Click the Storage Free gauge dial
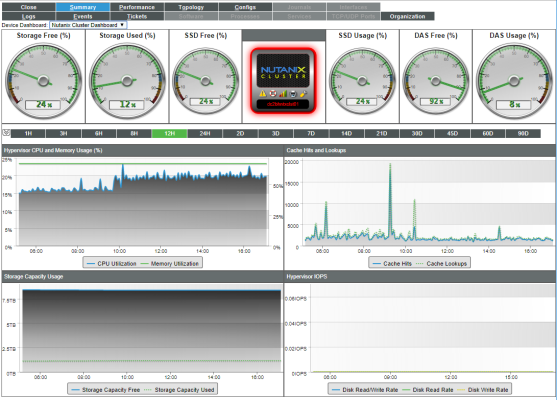The image size is (557, 400). (43, 81)
